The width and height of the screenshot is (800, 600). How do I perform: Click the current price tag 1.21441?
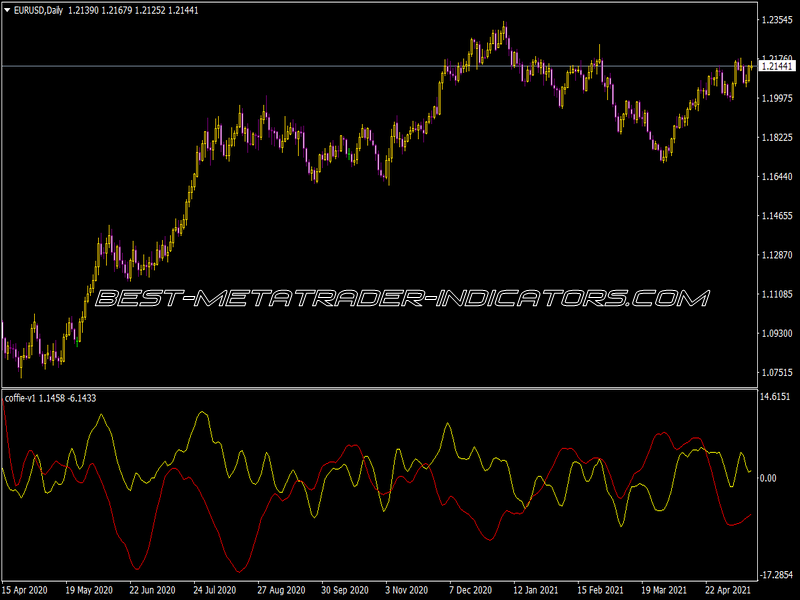click(777, 66)
